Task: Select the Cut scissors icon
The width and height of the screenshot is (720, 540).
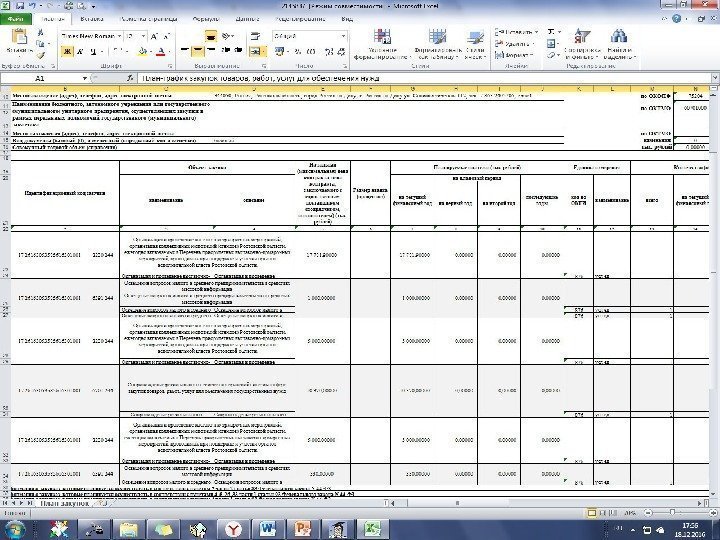Action: click(x=40, y=33)
